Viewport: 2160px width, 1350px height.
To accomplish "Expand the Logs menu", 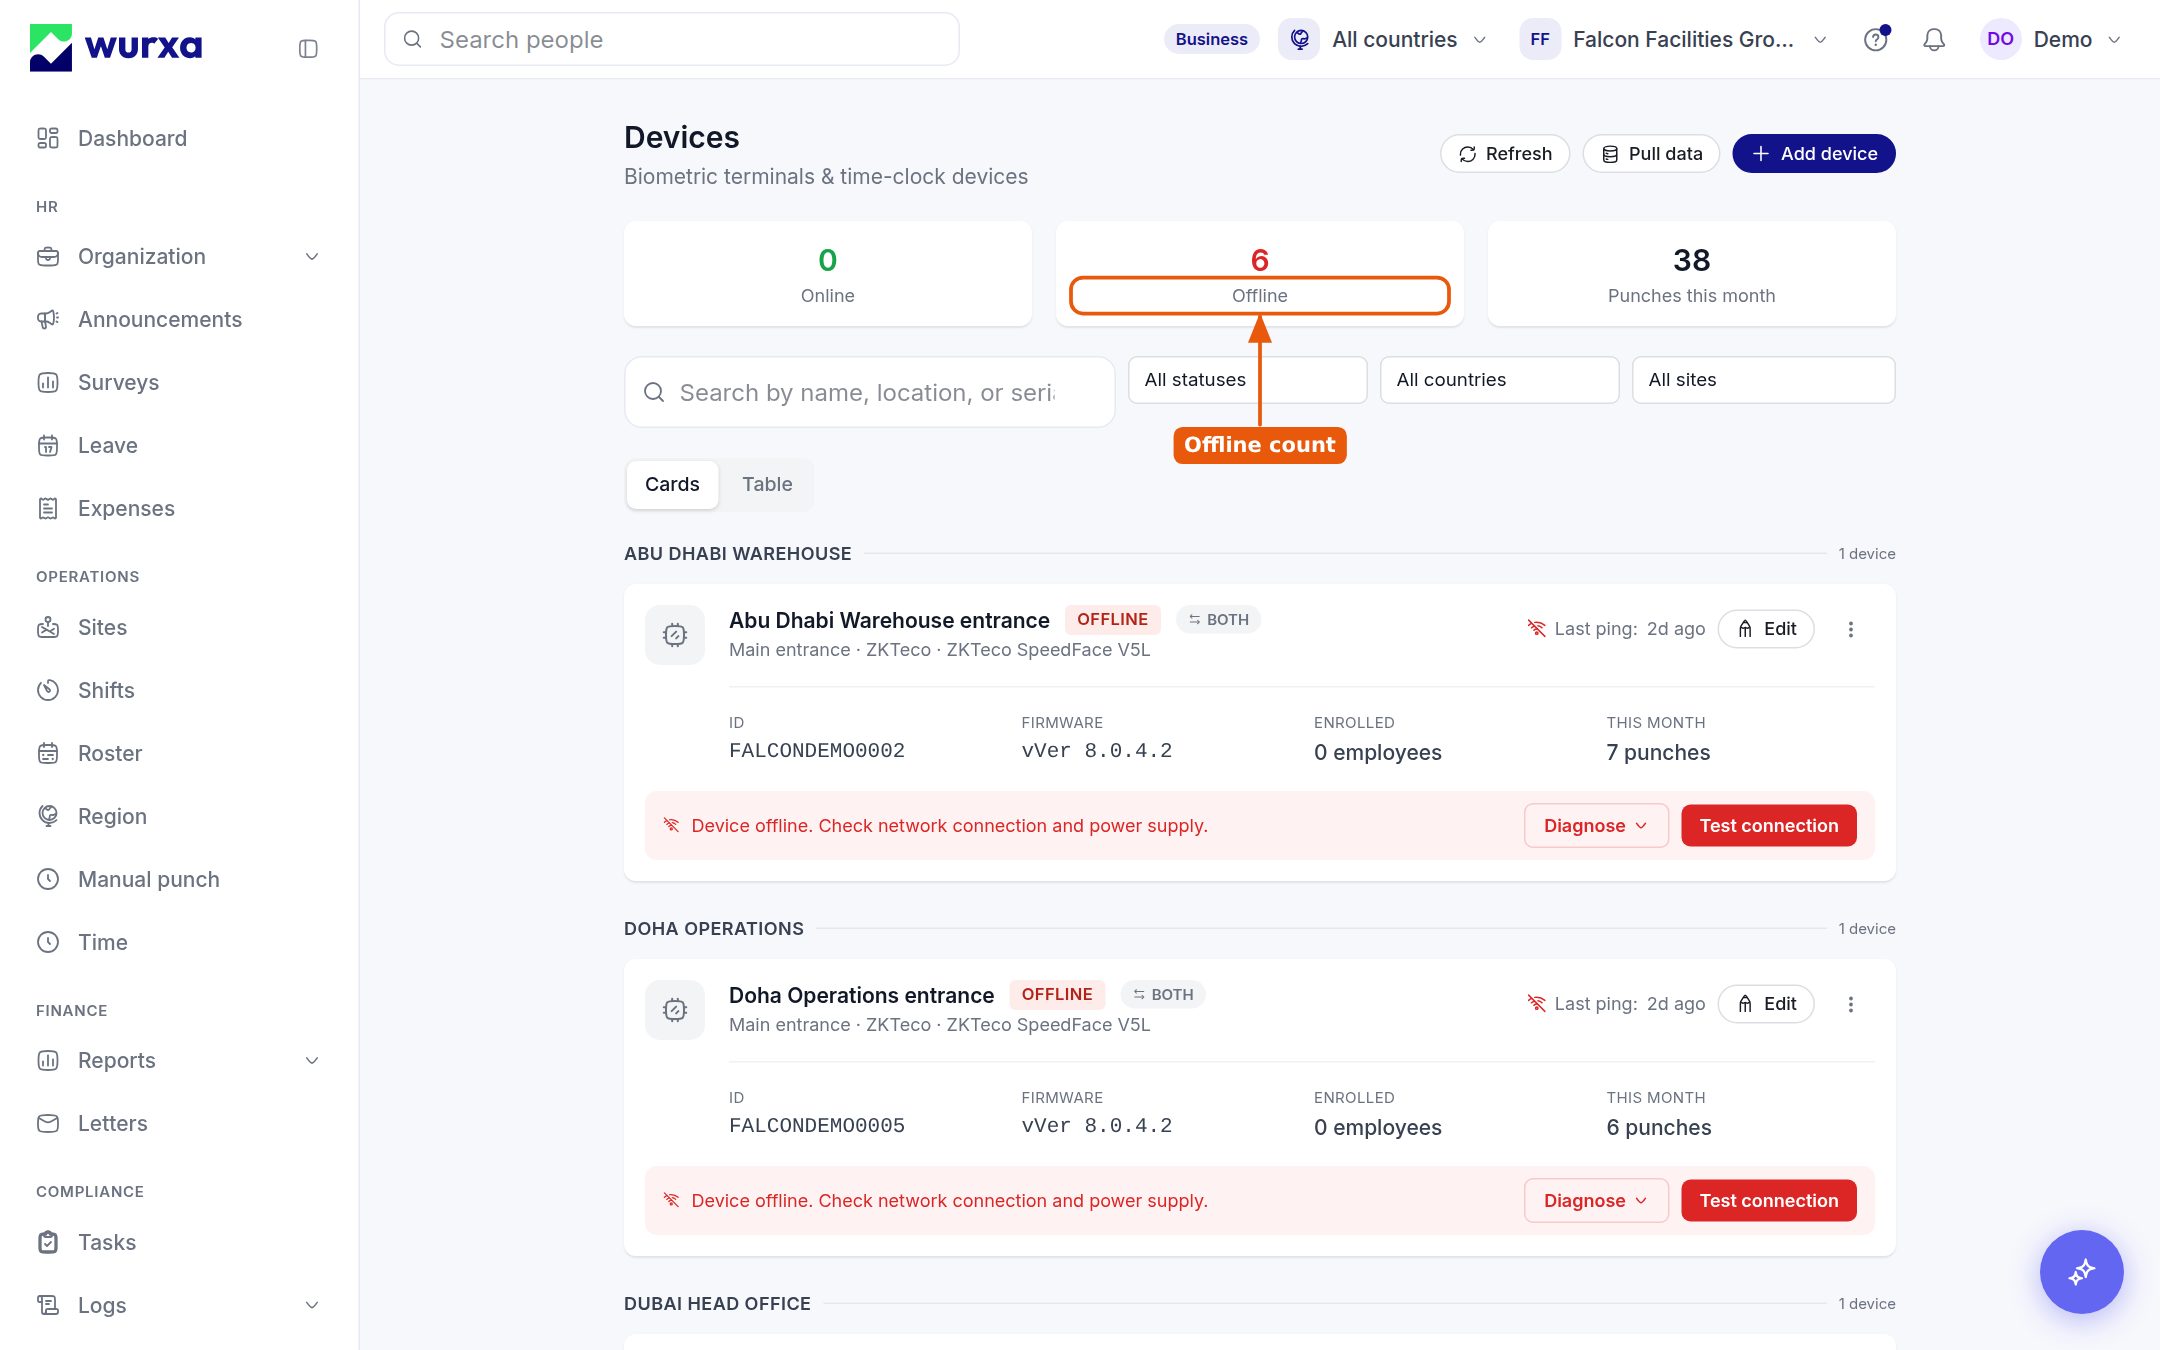I will tap(179, 1305).
